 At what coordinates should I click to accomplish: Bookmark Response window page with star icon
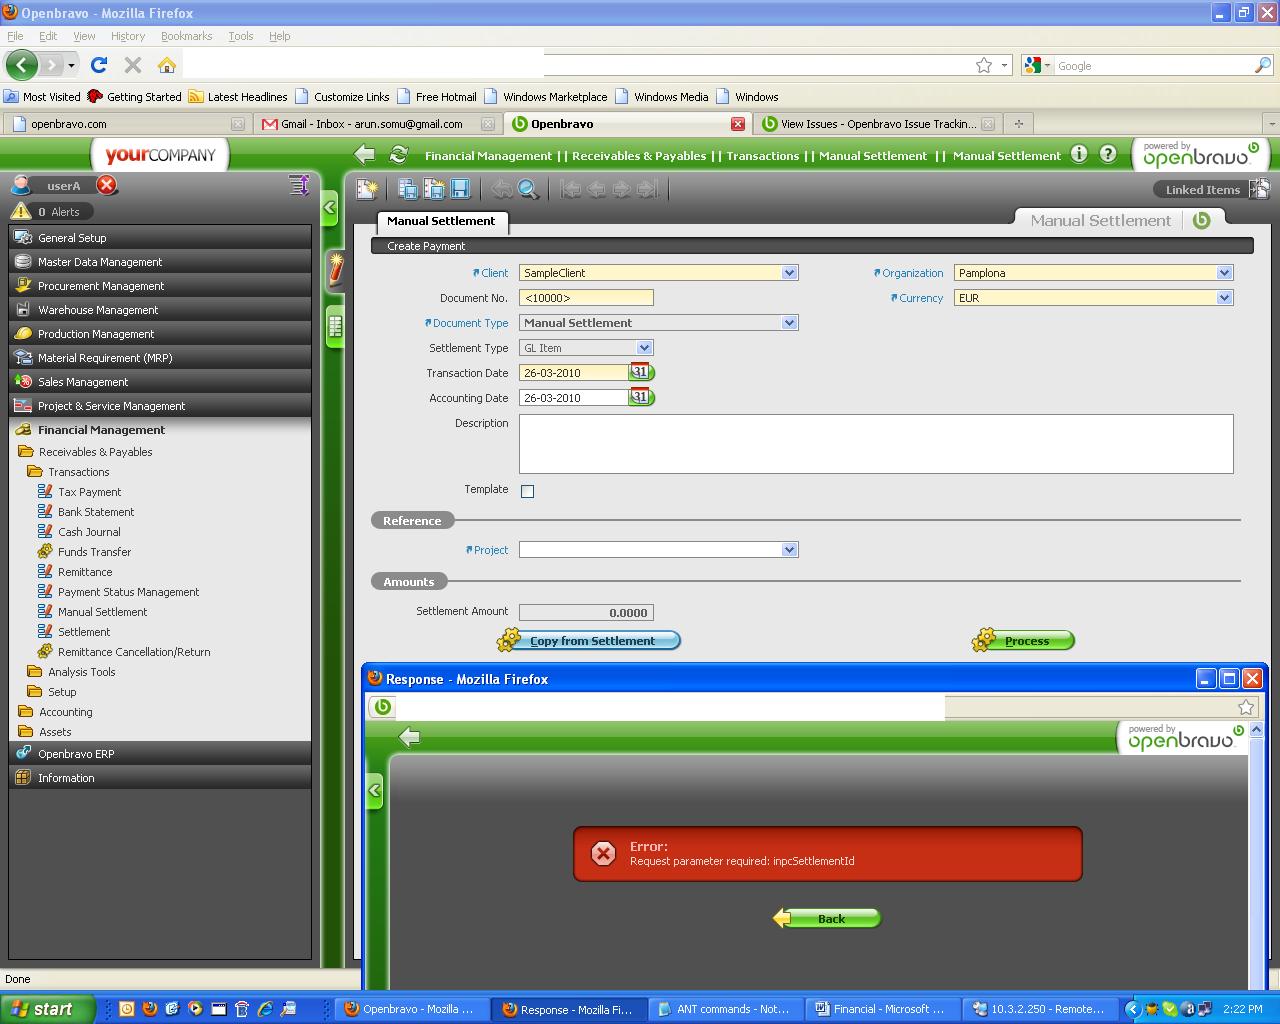1246,707
